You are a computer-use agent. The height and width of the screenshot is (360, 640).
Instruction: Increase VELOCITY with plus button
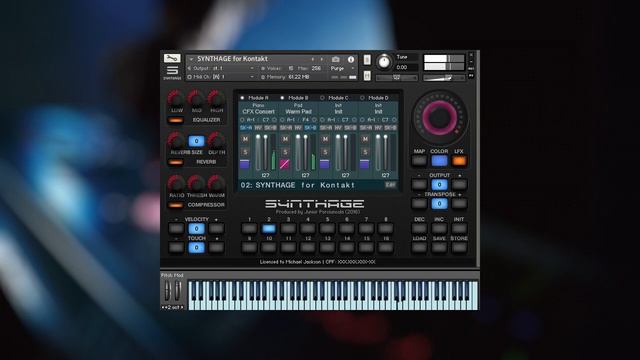[216, 229]
